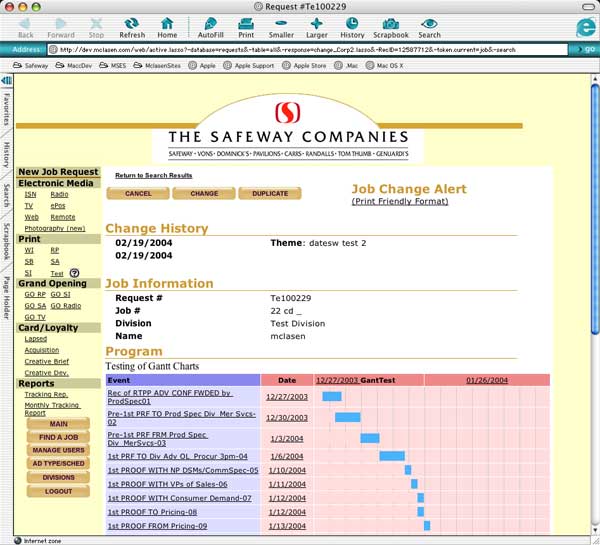Open the History side tab
600x545 pixels.
[x=6, y=155]
